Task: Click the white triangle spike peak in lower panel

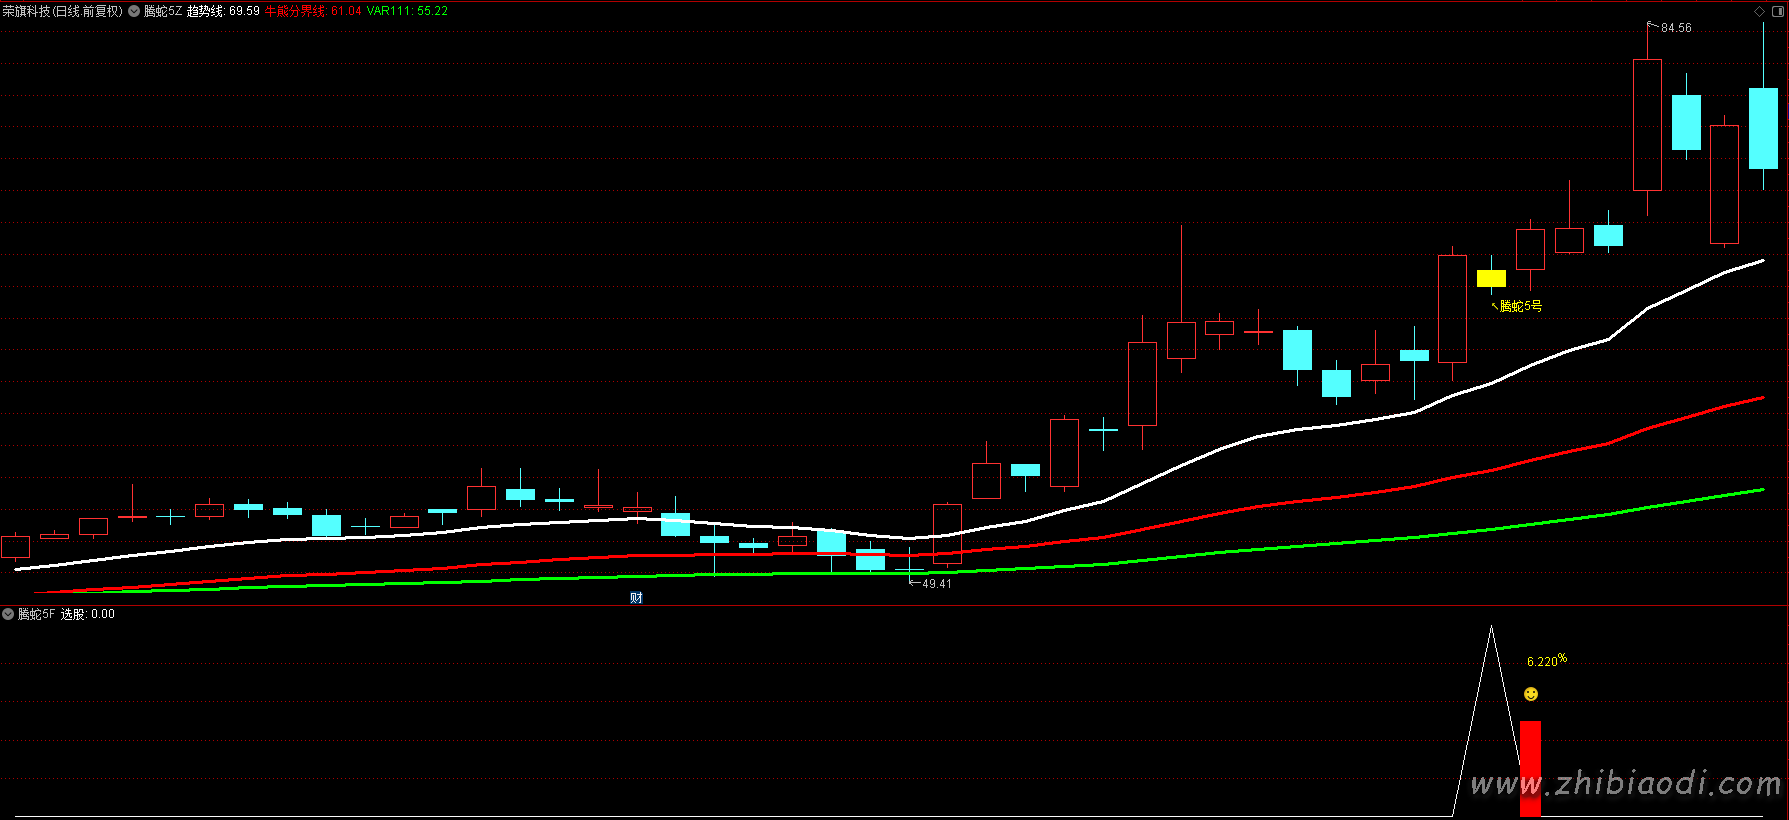Action: 1491,629
